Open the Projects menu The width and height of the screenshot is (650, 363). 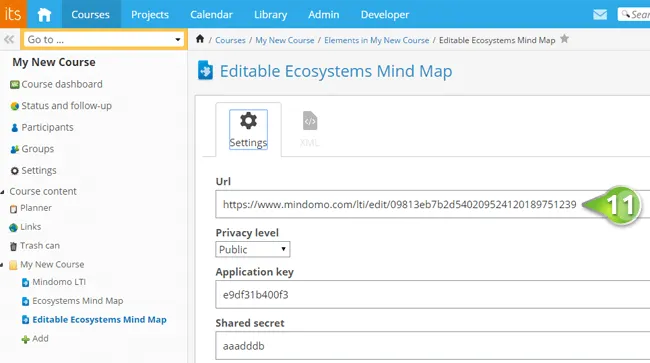coord(150,15)
